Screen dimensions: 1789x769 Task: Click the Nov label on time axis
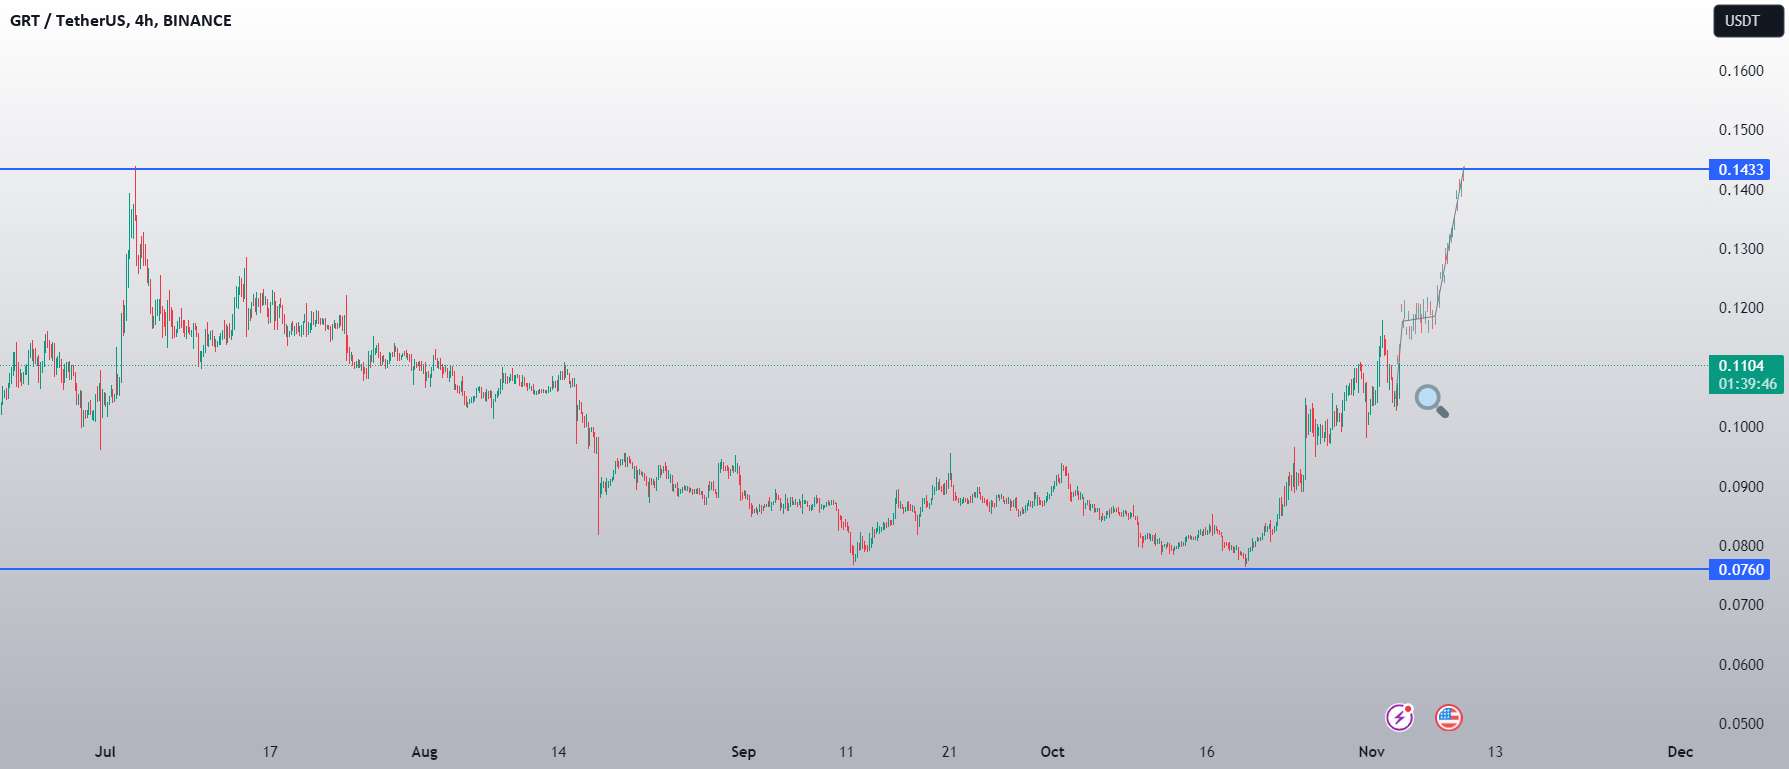click(x=1372, y=752)
